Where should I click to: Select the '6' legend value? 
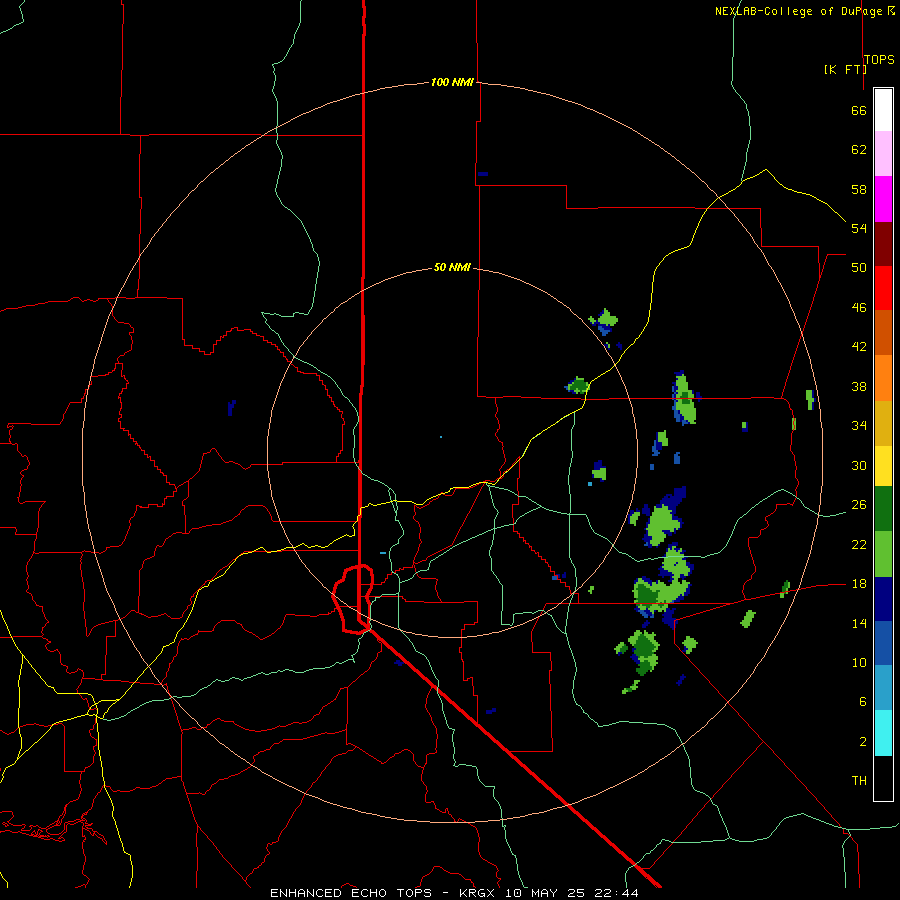point(863,702)
